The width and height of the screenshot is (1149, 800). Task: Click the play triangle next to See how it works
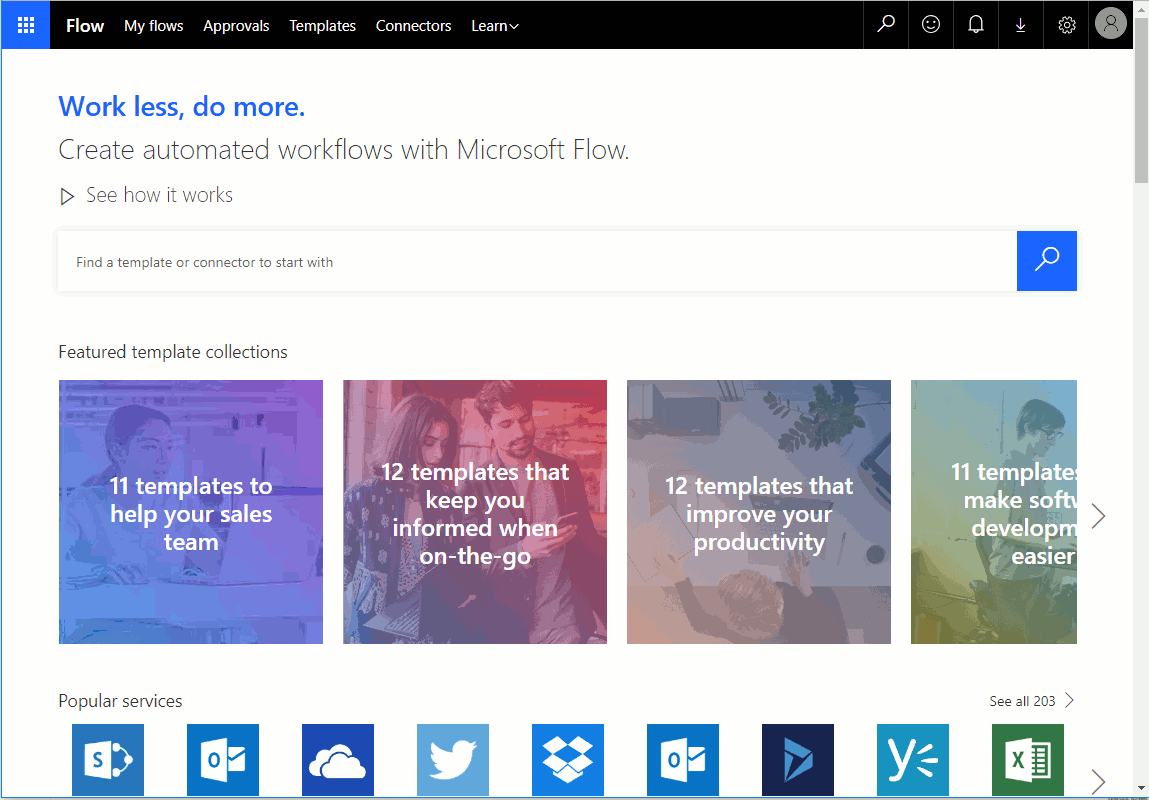tap(67, 196)
